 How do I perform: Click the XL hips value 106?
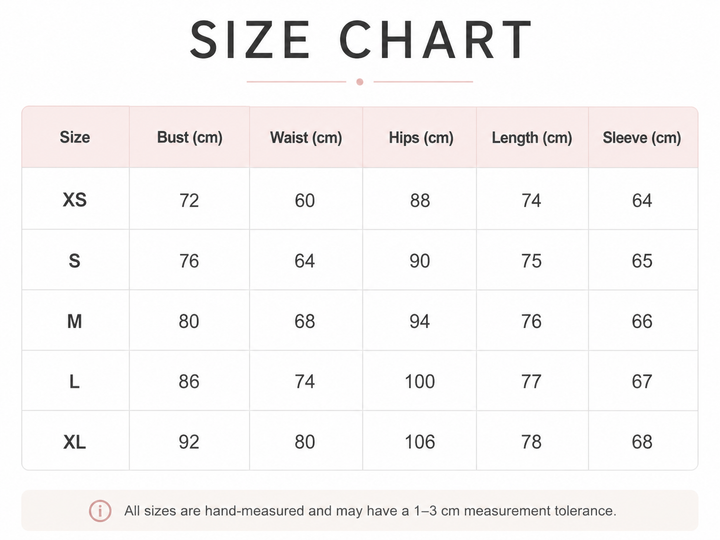tap(420, 442)
